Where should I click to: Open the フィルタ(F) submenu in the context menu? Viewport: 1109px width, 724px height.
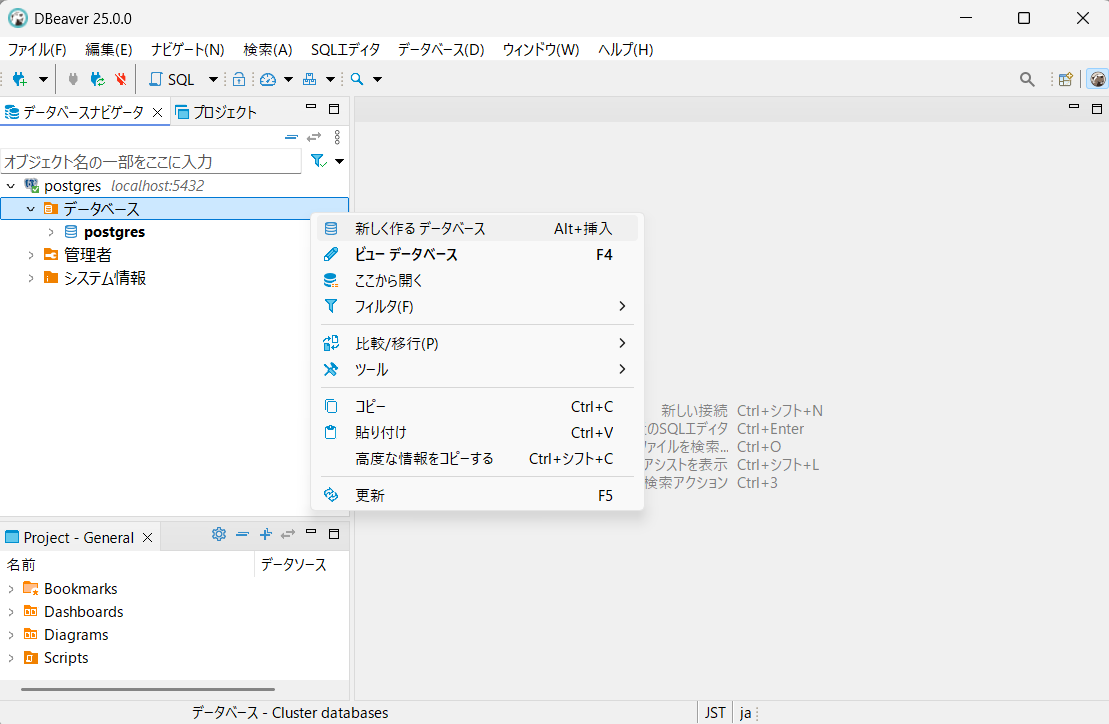pyautogui.click(x=384, y=306)
